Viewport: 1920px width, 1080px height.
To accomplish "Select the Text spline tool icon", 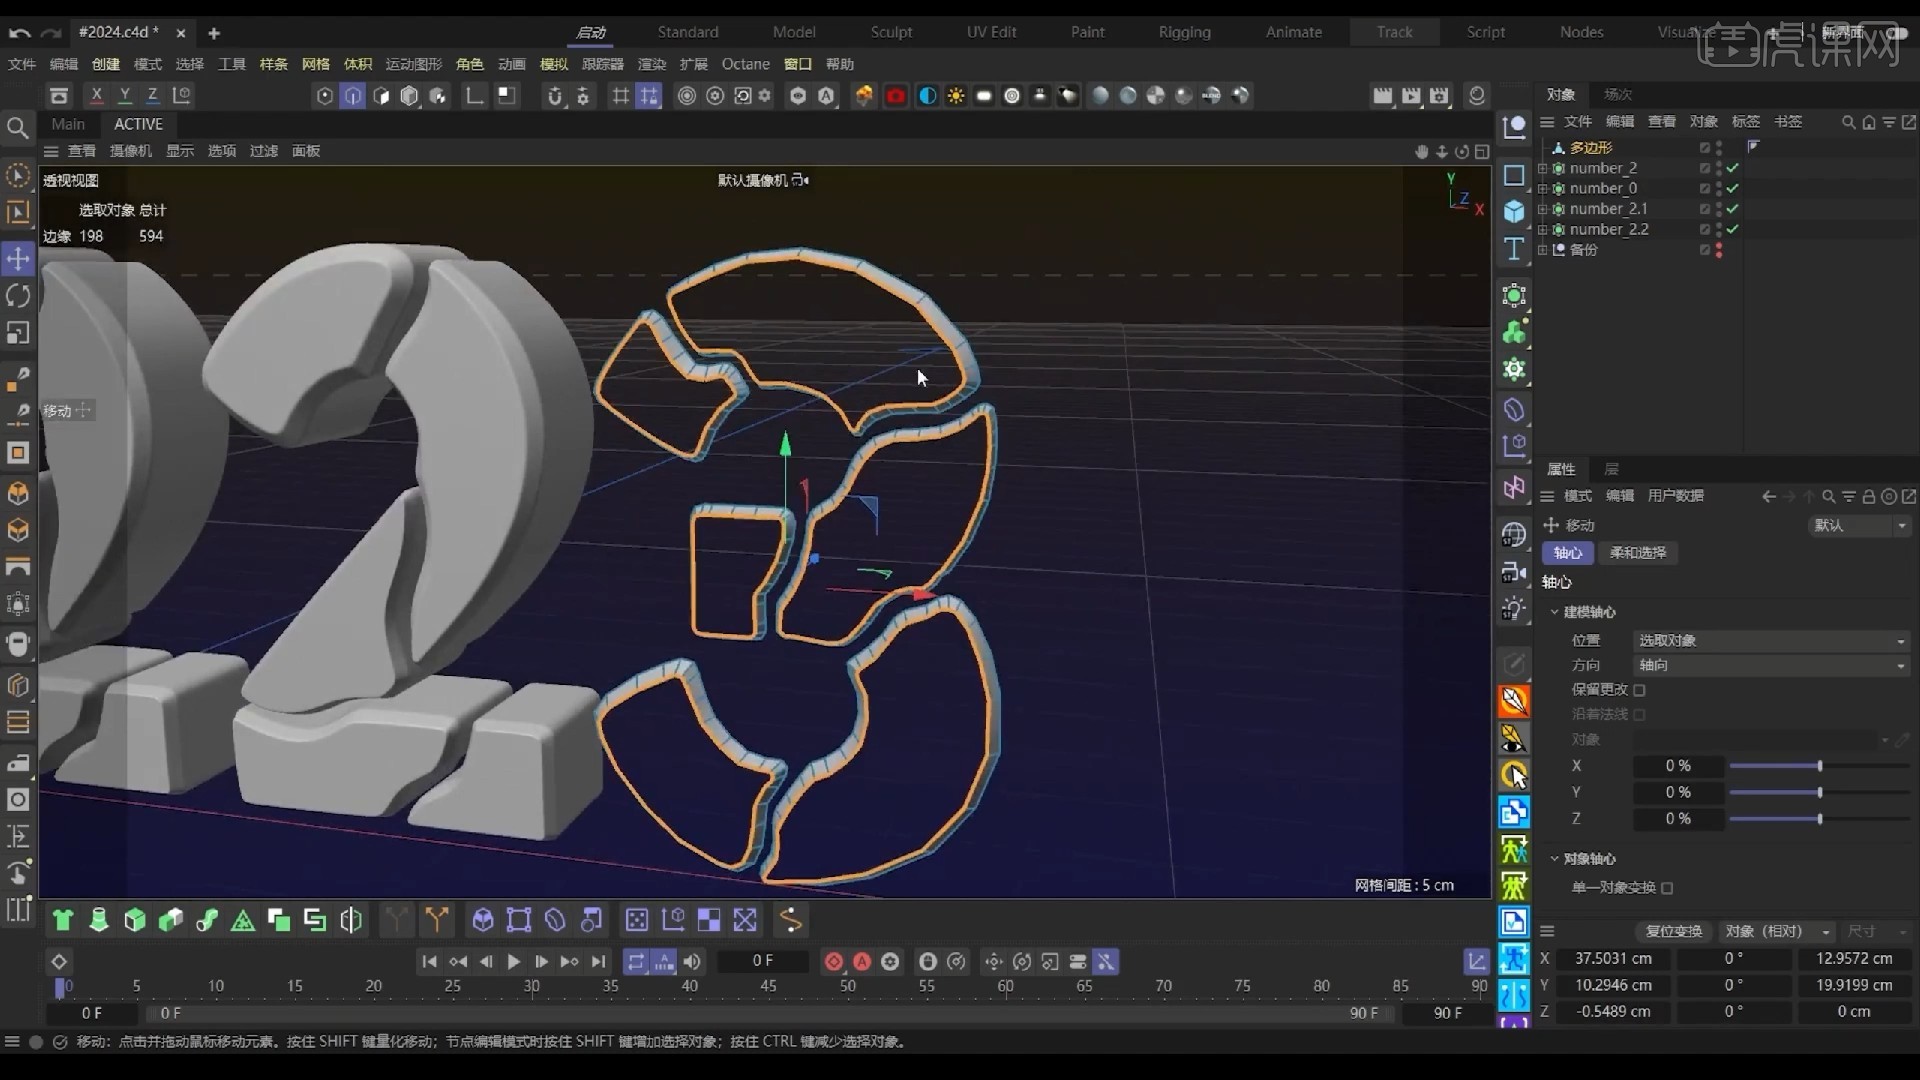I will (x=1514, y=249).
